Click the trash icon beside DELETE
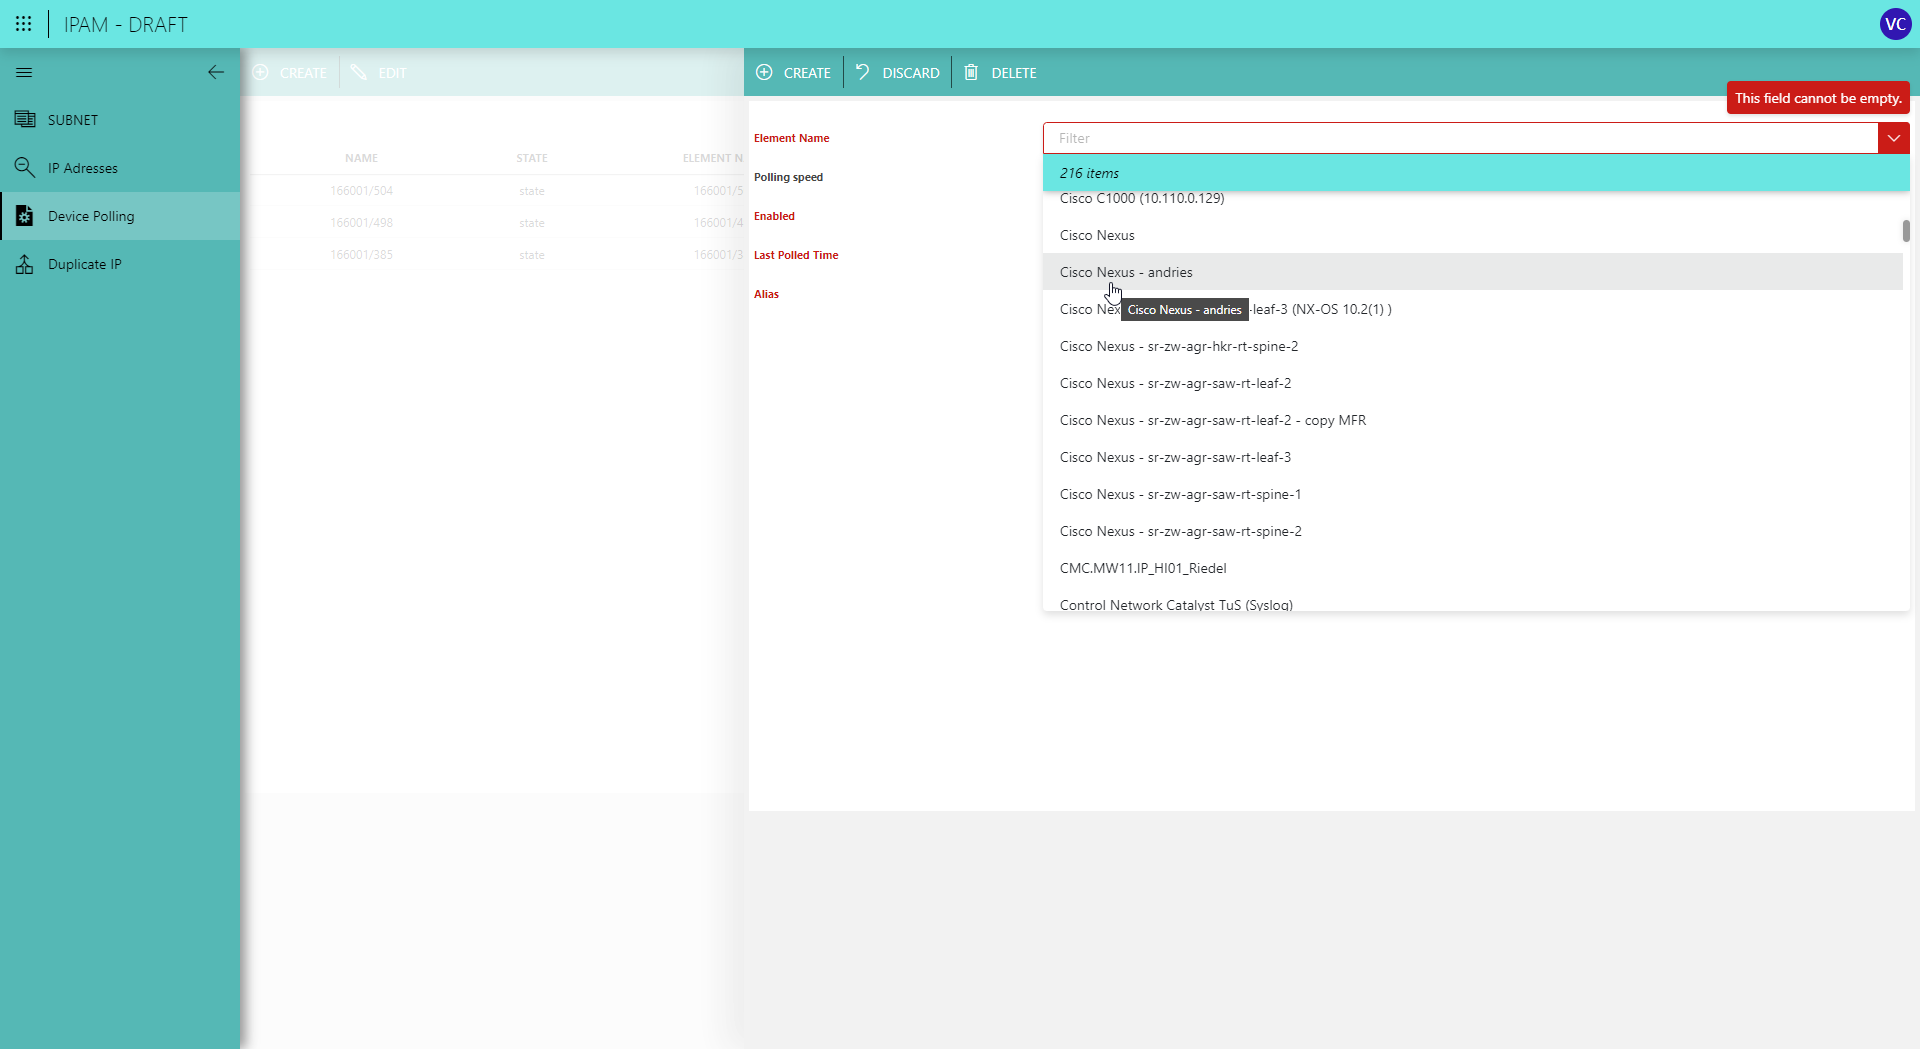Image resolution: width=1920 pixels, height=1049 pixels. 971,72
